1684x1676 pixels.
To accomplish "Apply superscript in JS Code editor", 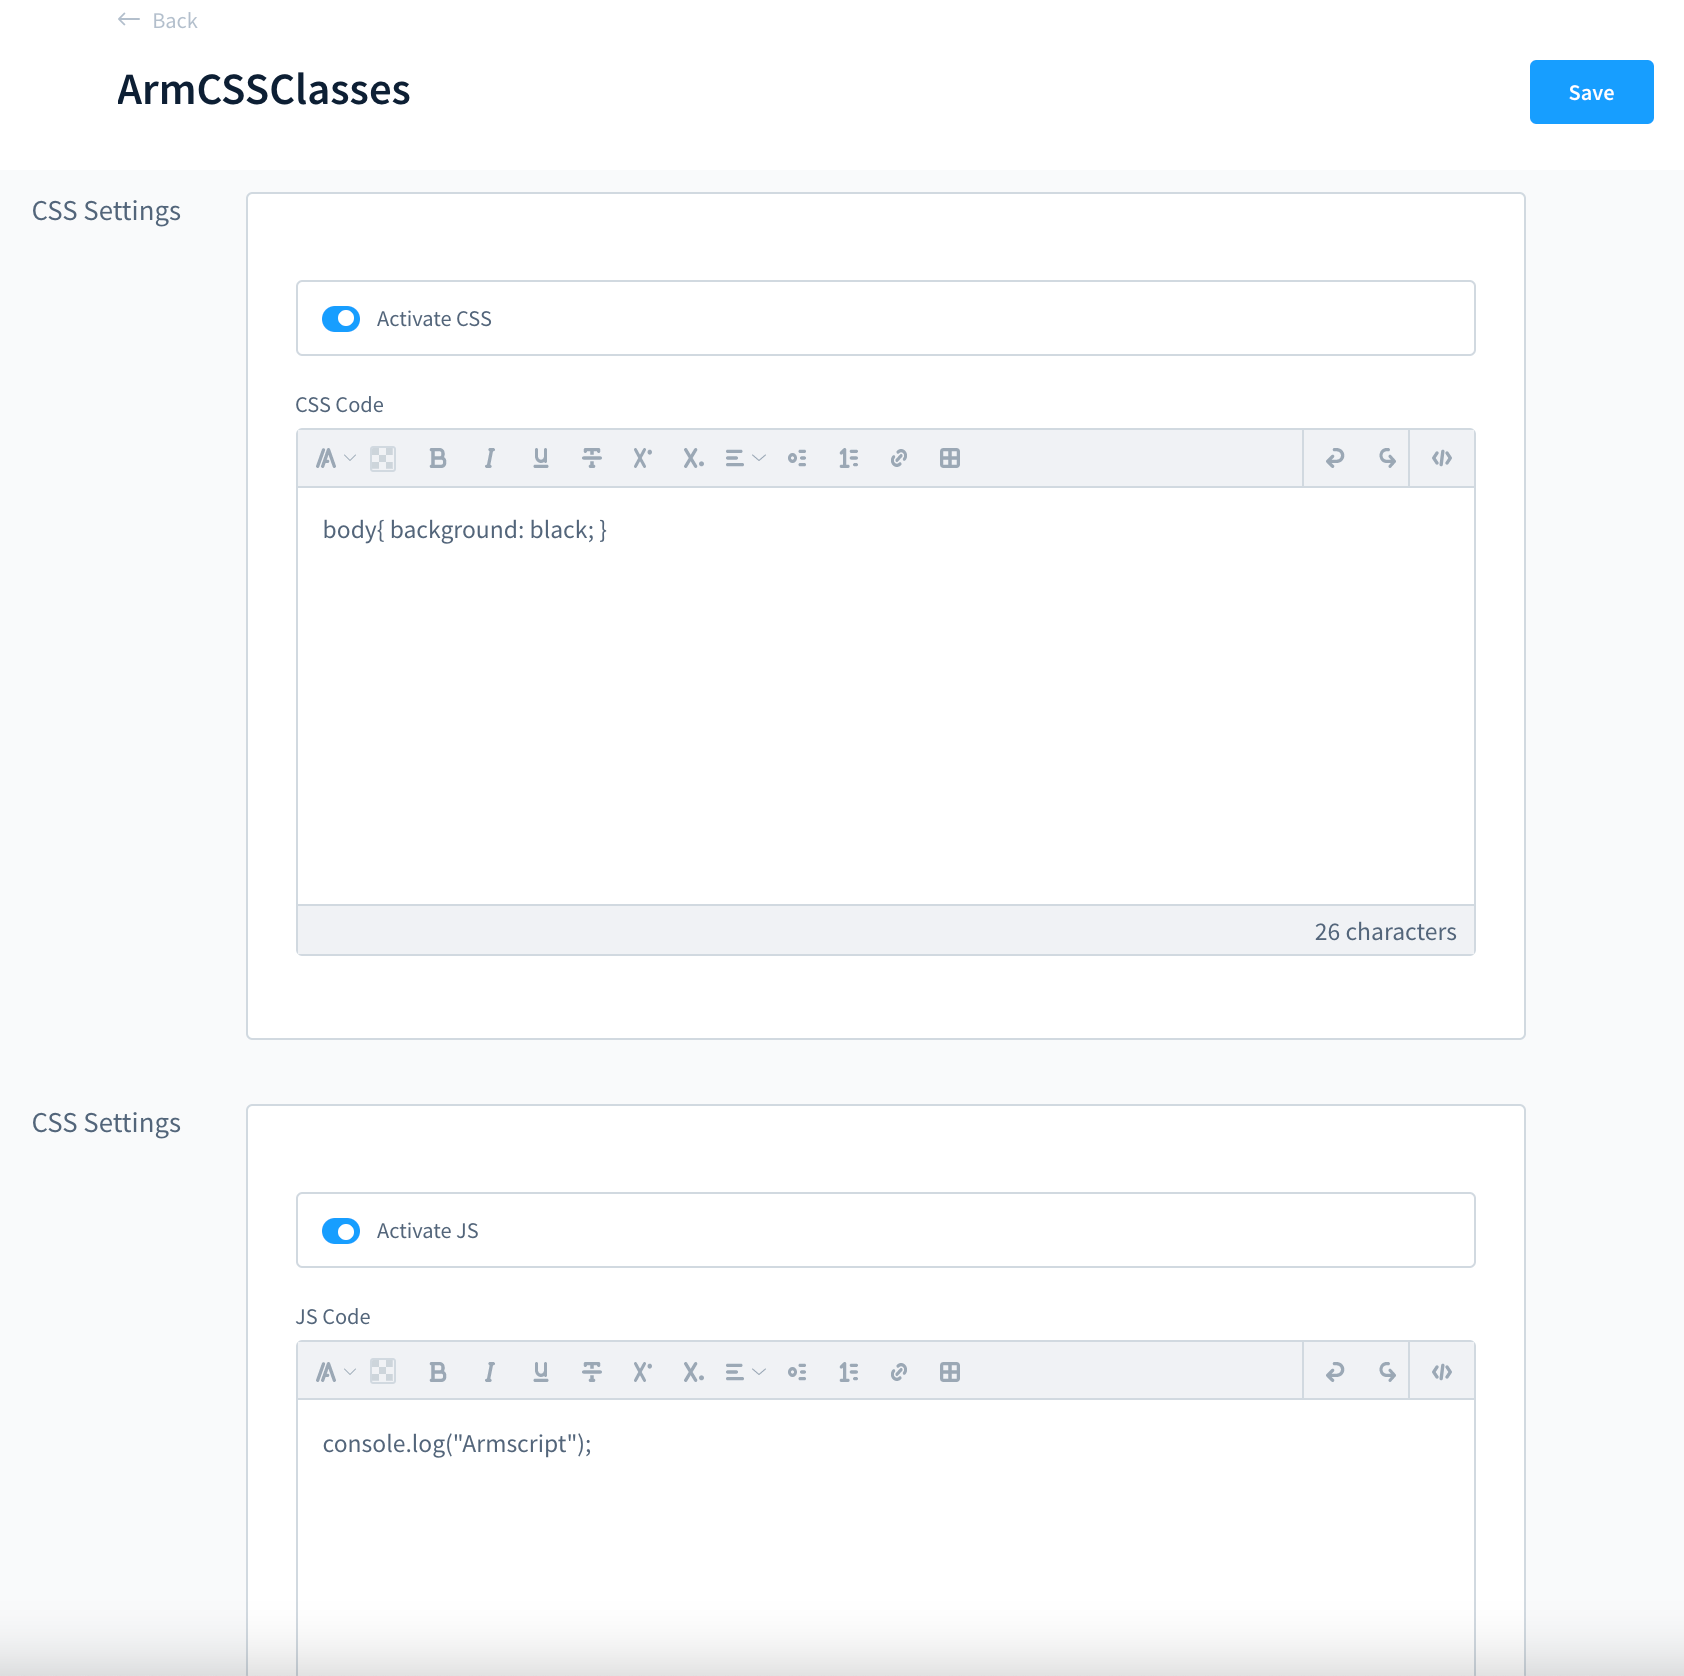I will click(x=642, y=1372).
